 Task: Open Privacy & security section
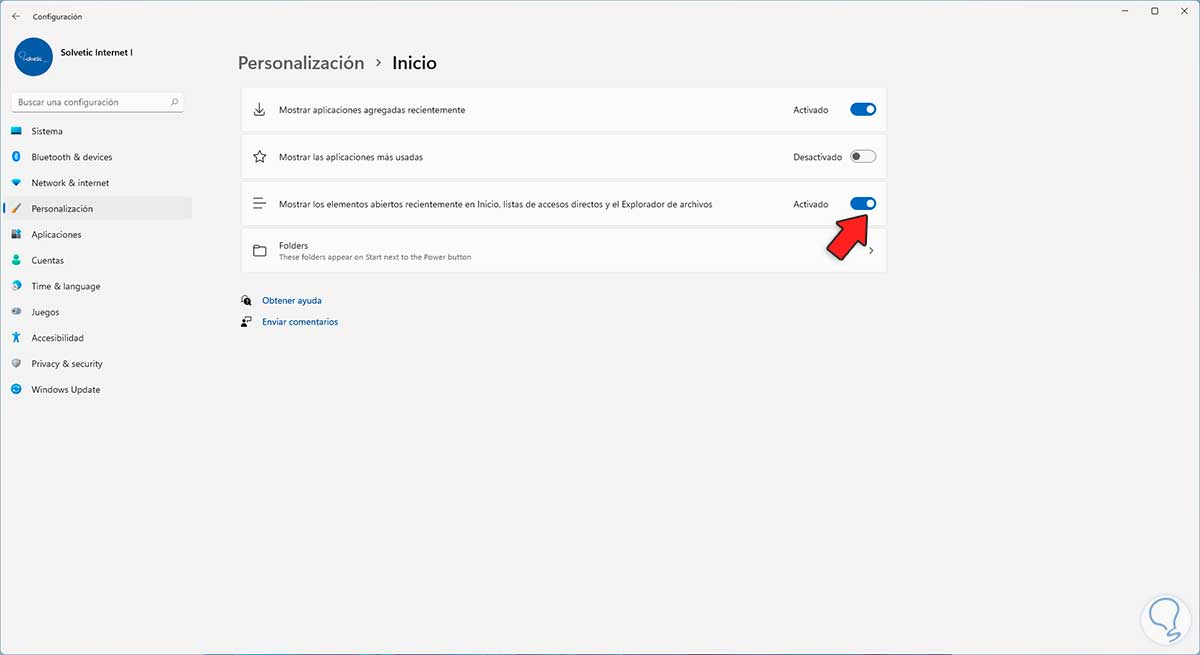tap(67, 364)
